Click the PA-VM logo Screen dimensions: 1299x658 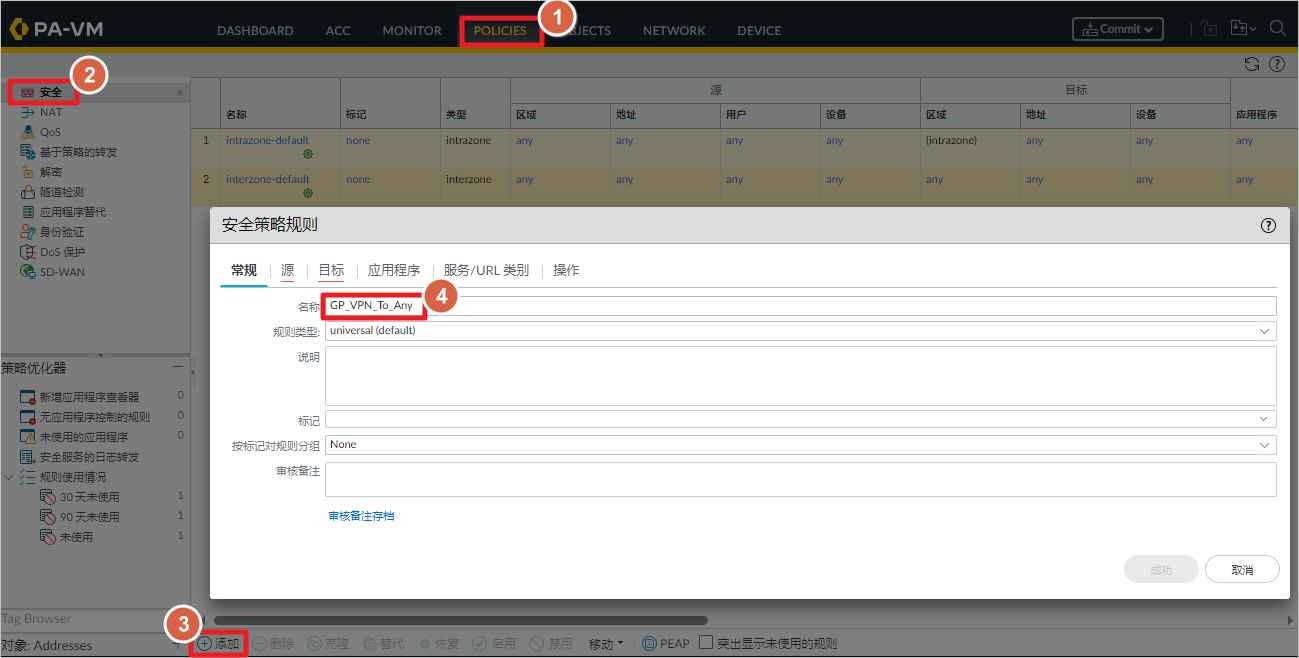click(57, 29)
